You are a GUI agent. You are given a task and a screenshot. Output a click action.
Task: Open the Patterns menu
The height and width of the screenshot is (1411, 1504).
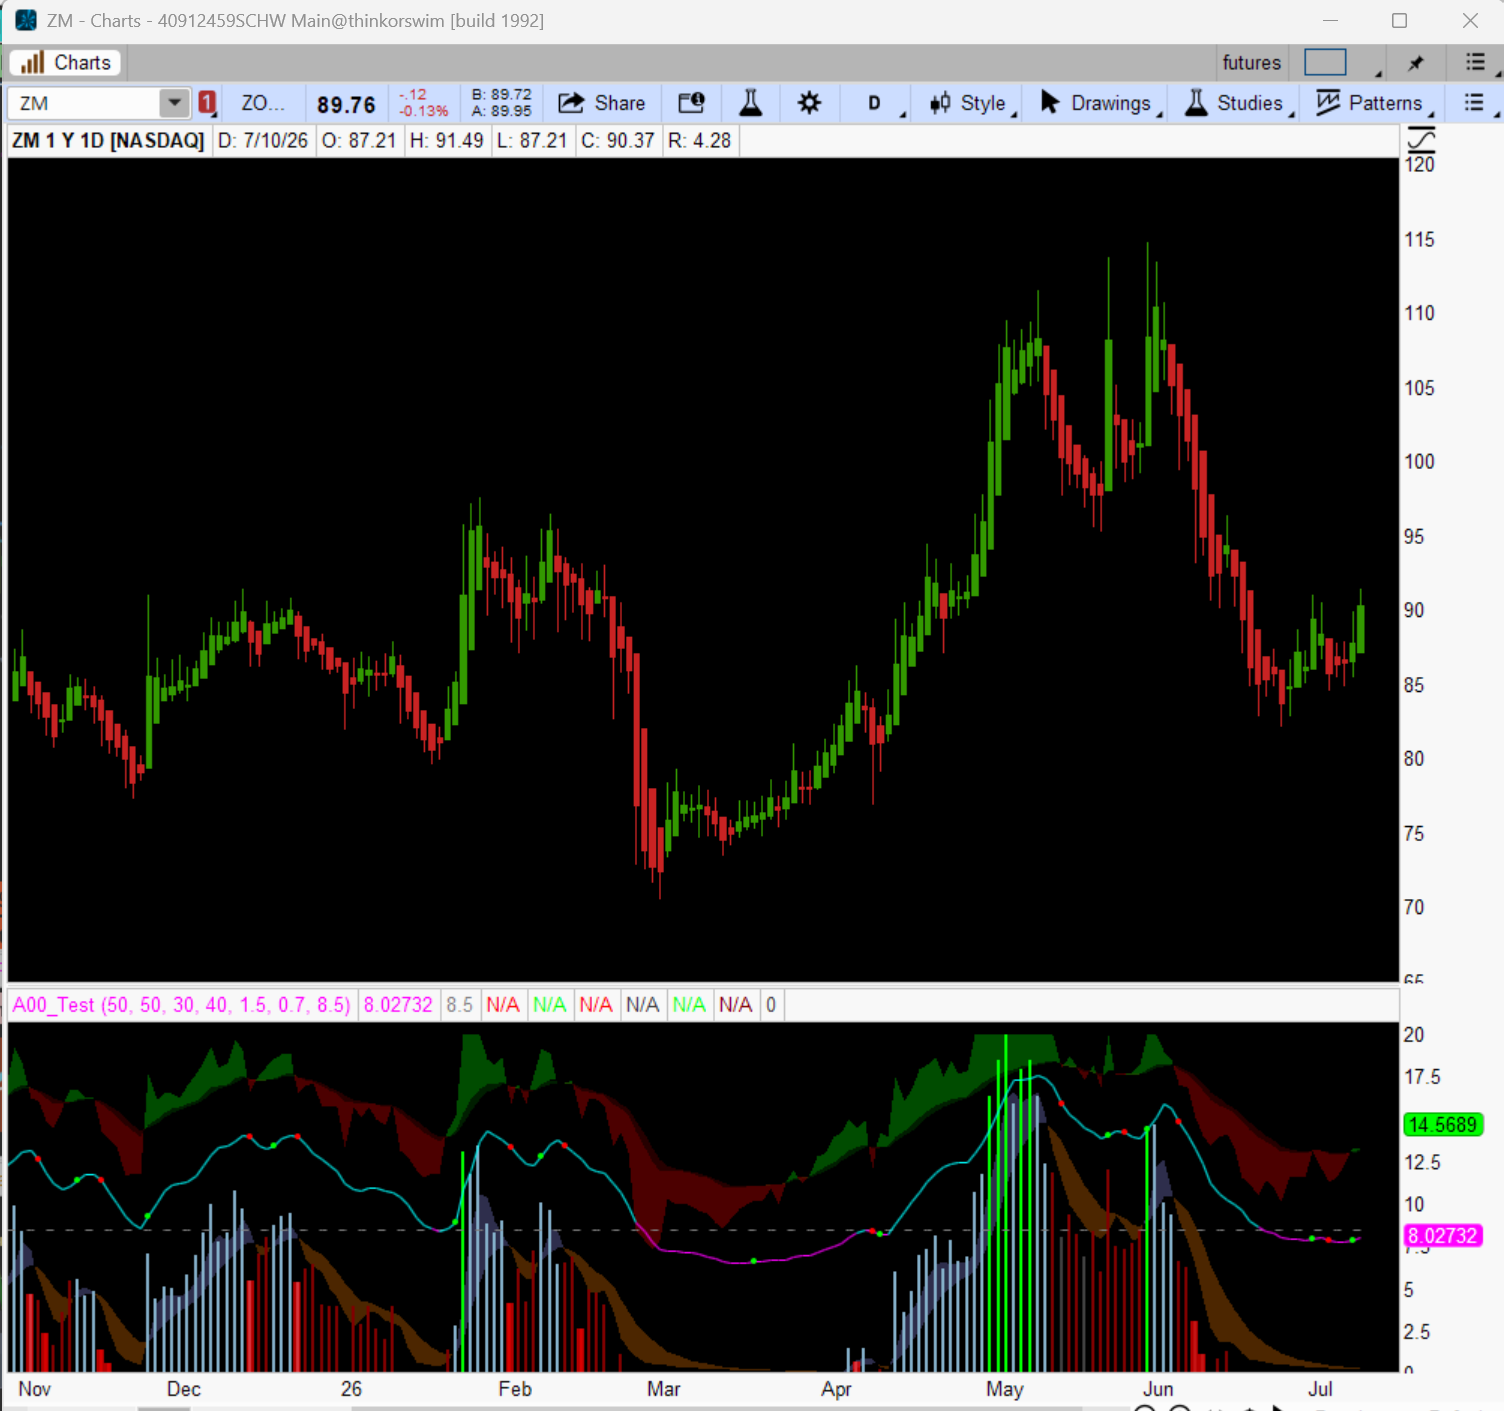click(x=1371, y=103)
